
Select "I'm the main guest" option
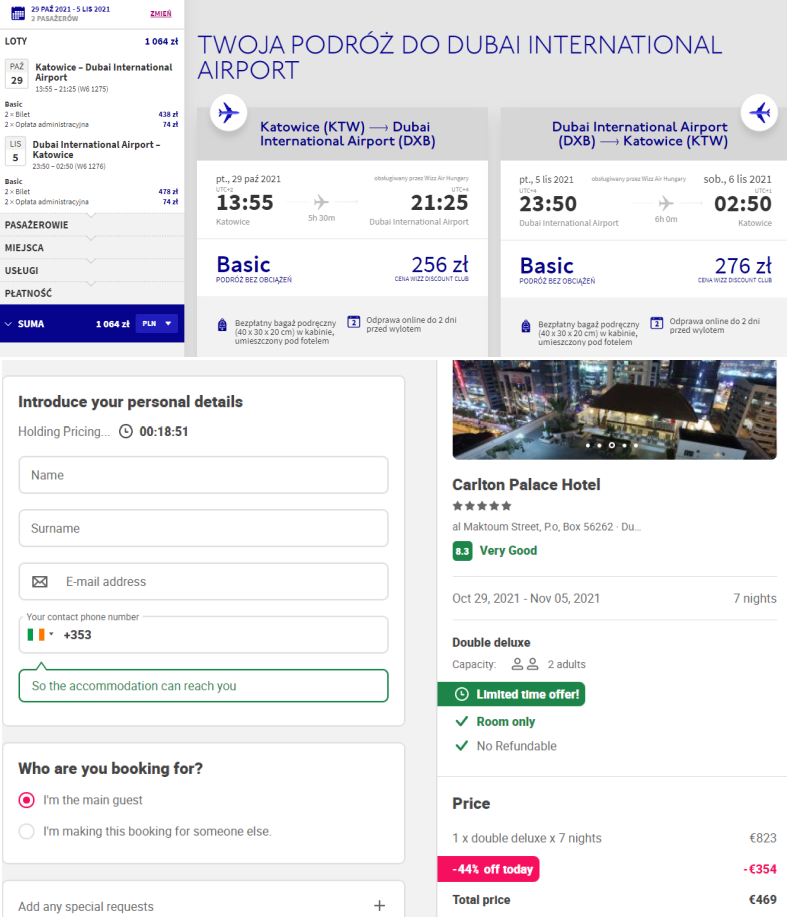[27, 800]
